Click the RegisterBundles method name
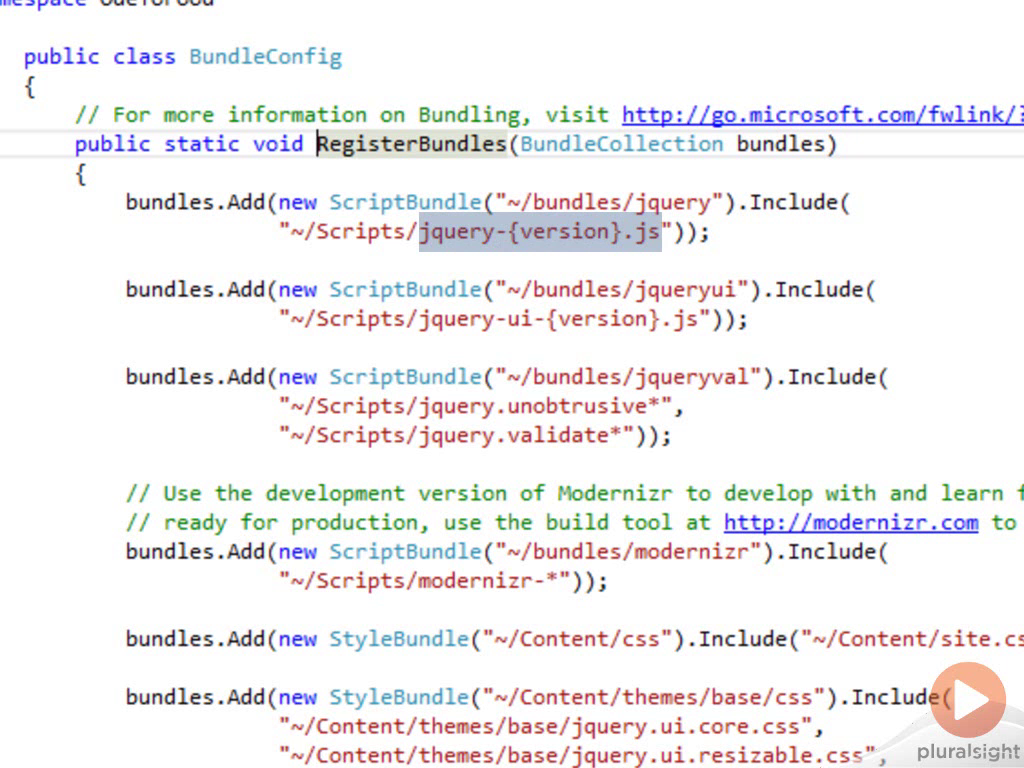Image resolution: width=1024 pixels, height=768 pixels. 411,144
